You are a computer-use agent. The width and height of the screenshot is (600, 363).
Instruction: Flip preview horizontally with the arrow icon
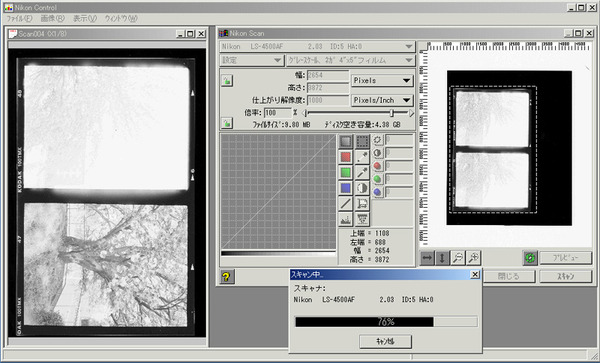(x=427, y=258)
